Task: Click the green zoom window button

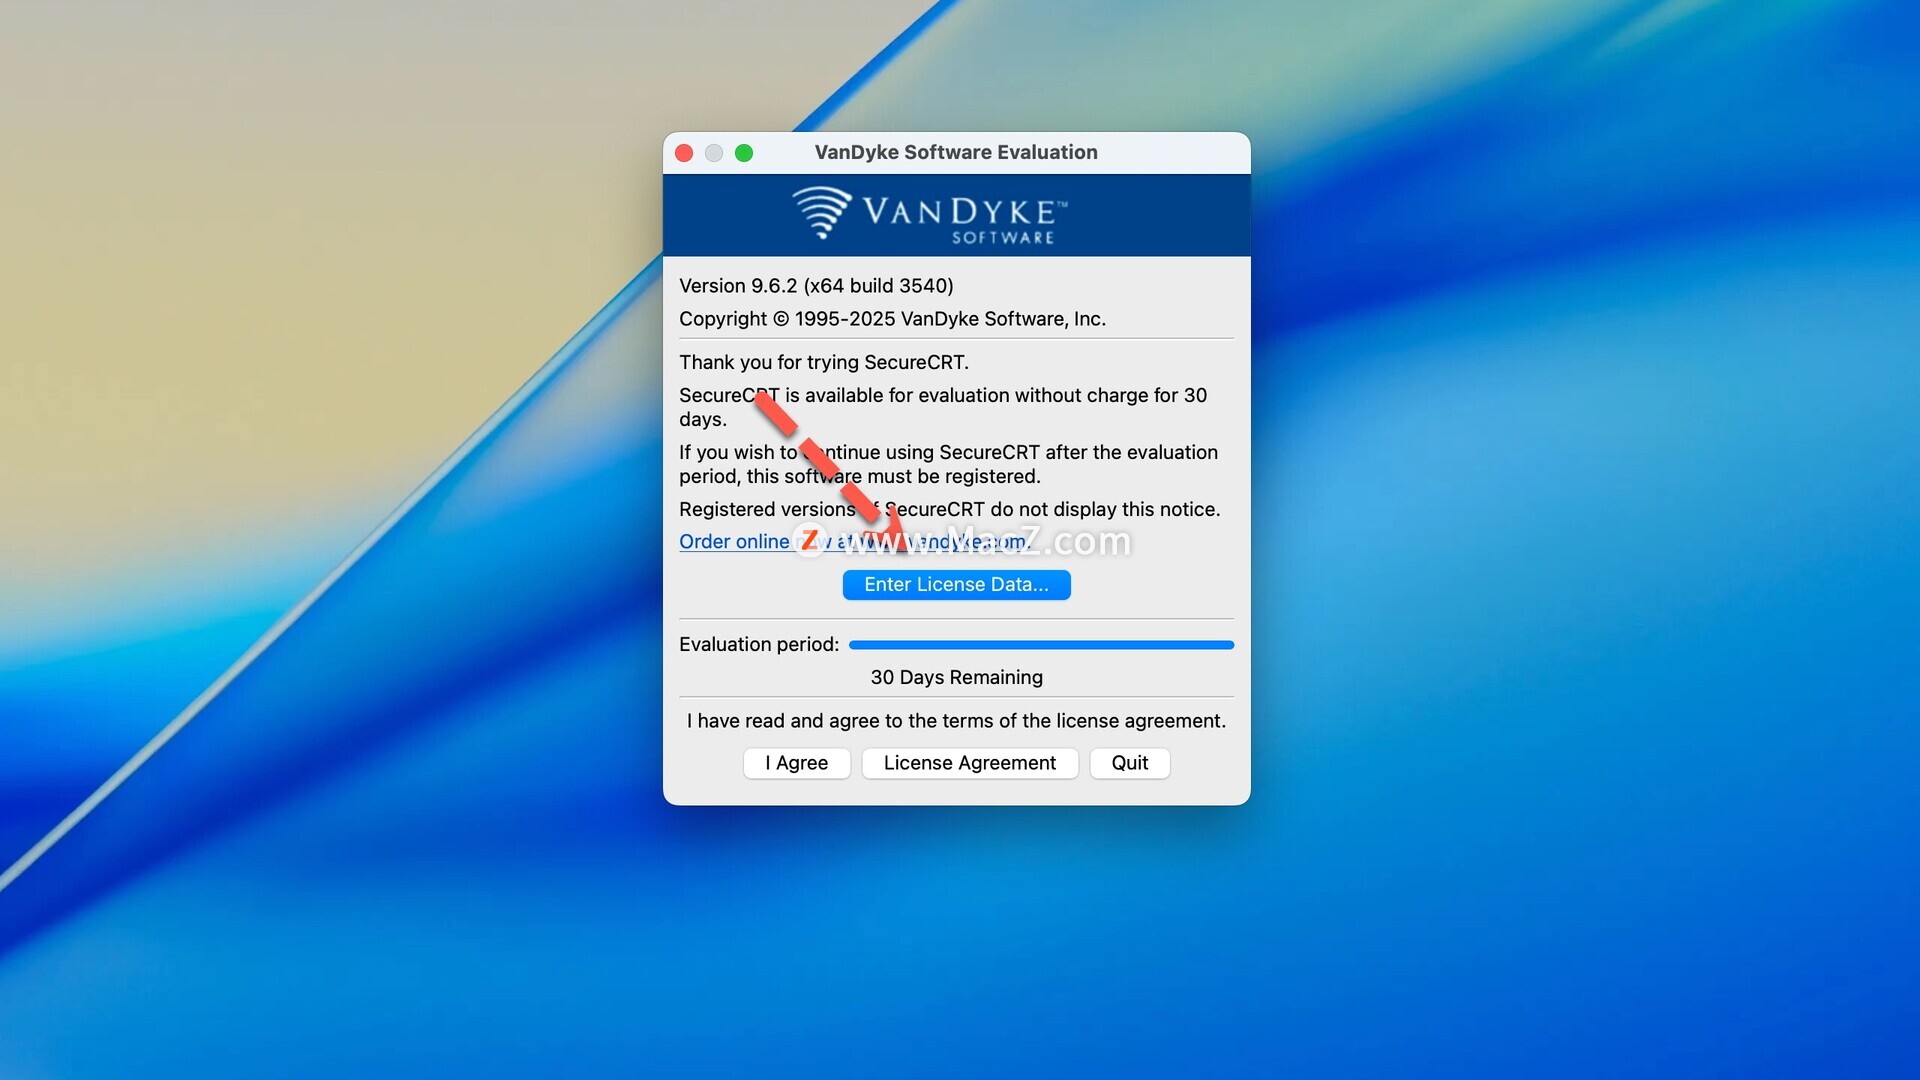Action: (744, 153)
